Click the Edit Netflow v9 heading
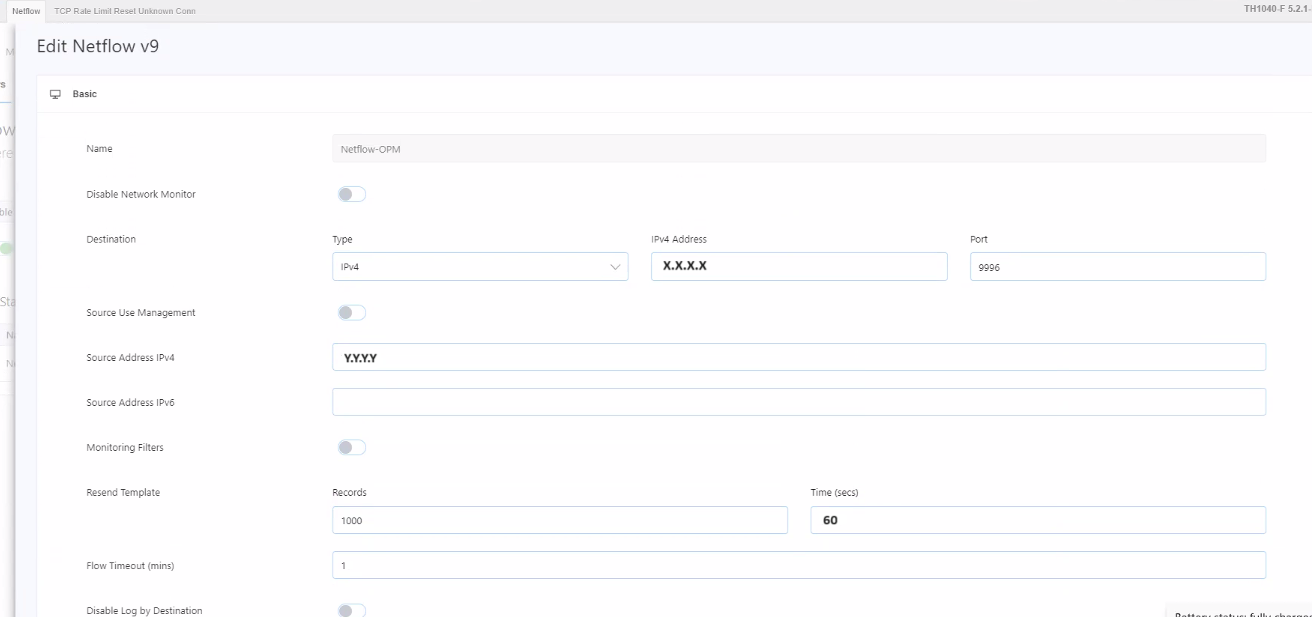The image size is (1312, 617). 97,47
